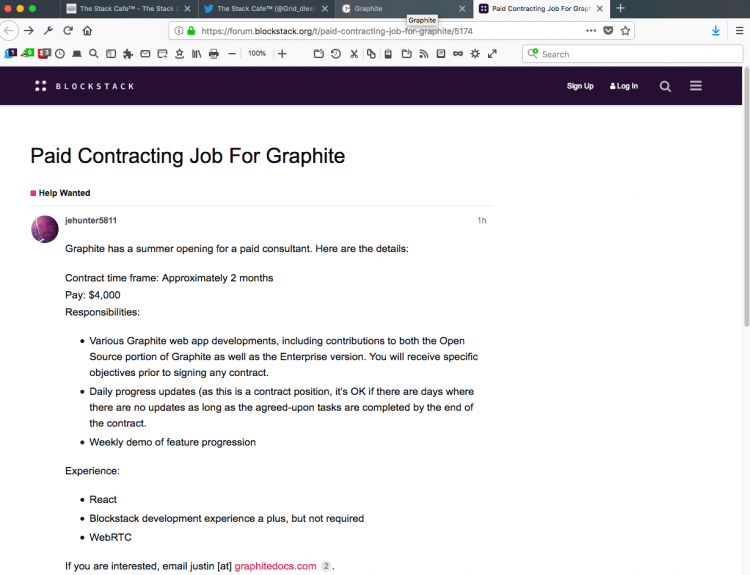Screen dimensions: 750x575
Task: Open the Help Wanted category link
Action: pyautogui.click(x=60, y=193)
